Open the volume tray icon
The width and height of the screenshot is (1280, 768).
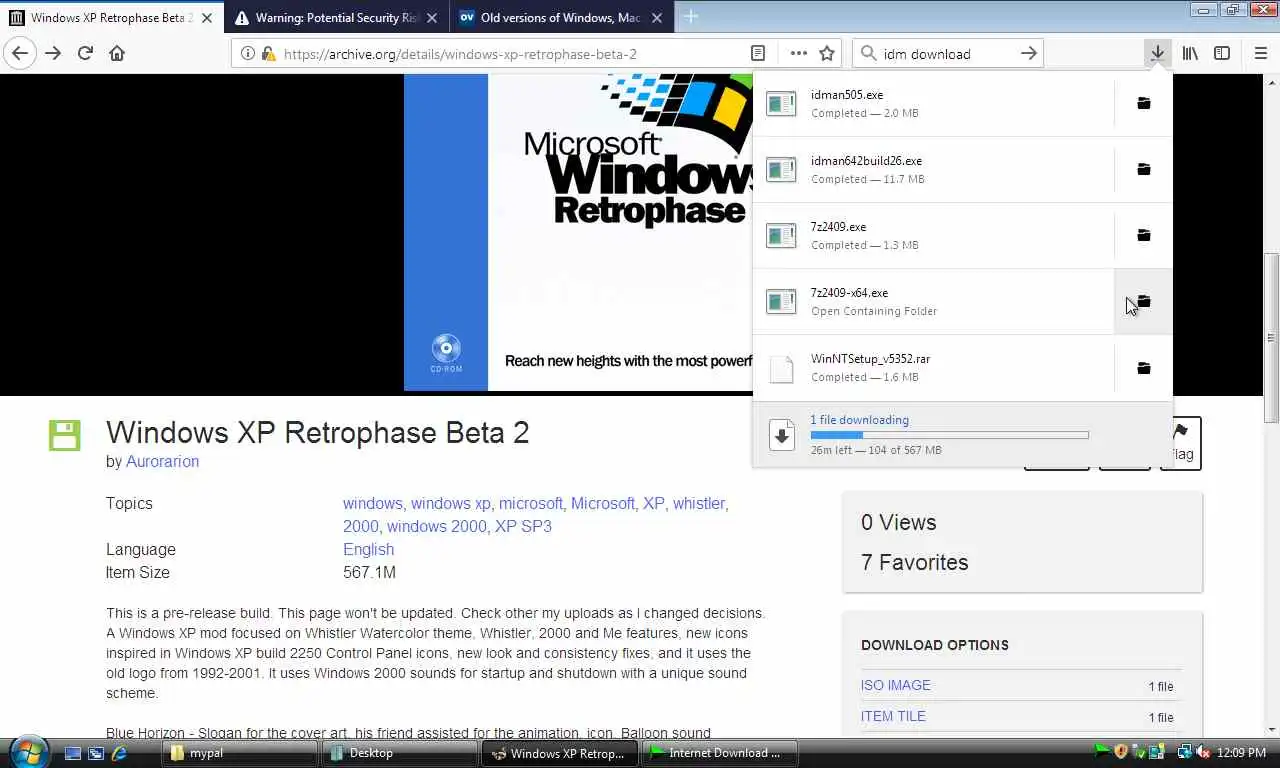tap(1202, 752)
